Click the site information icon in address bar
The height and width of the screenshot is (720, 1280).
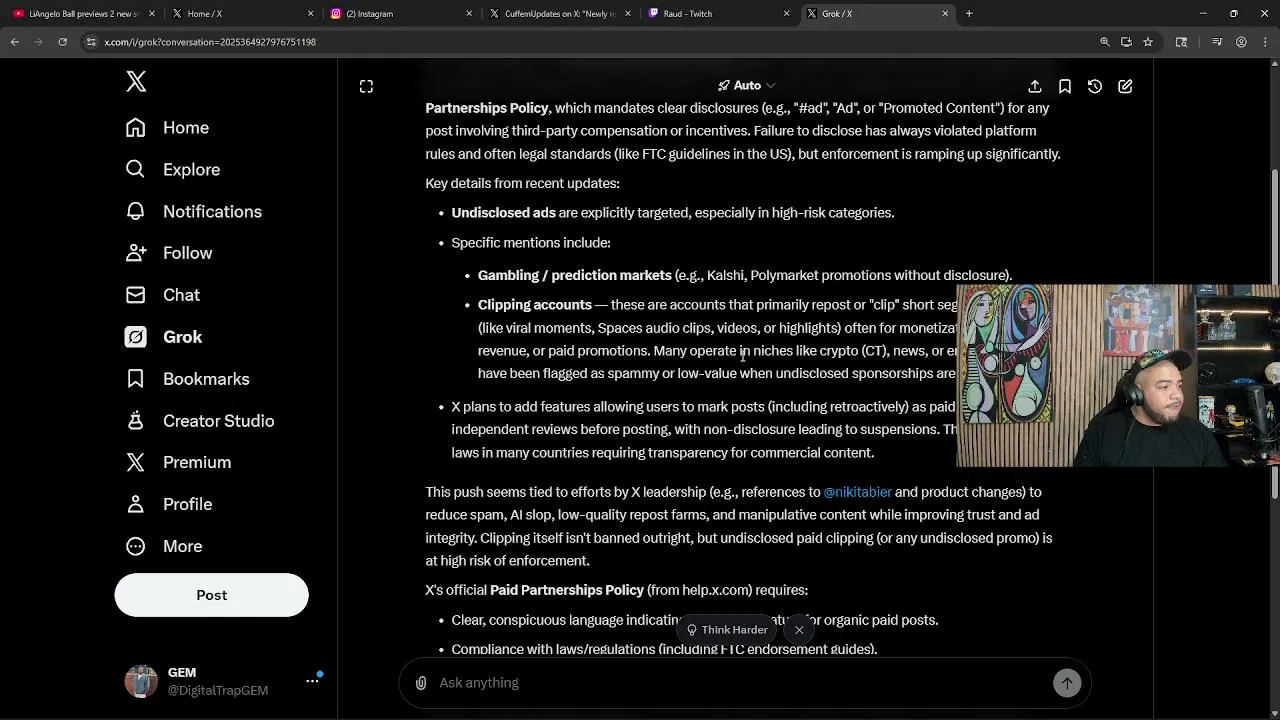(91, 42)
